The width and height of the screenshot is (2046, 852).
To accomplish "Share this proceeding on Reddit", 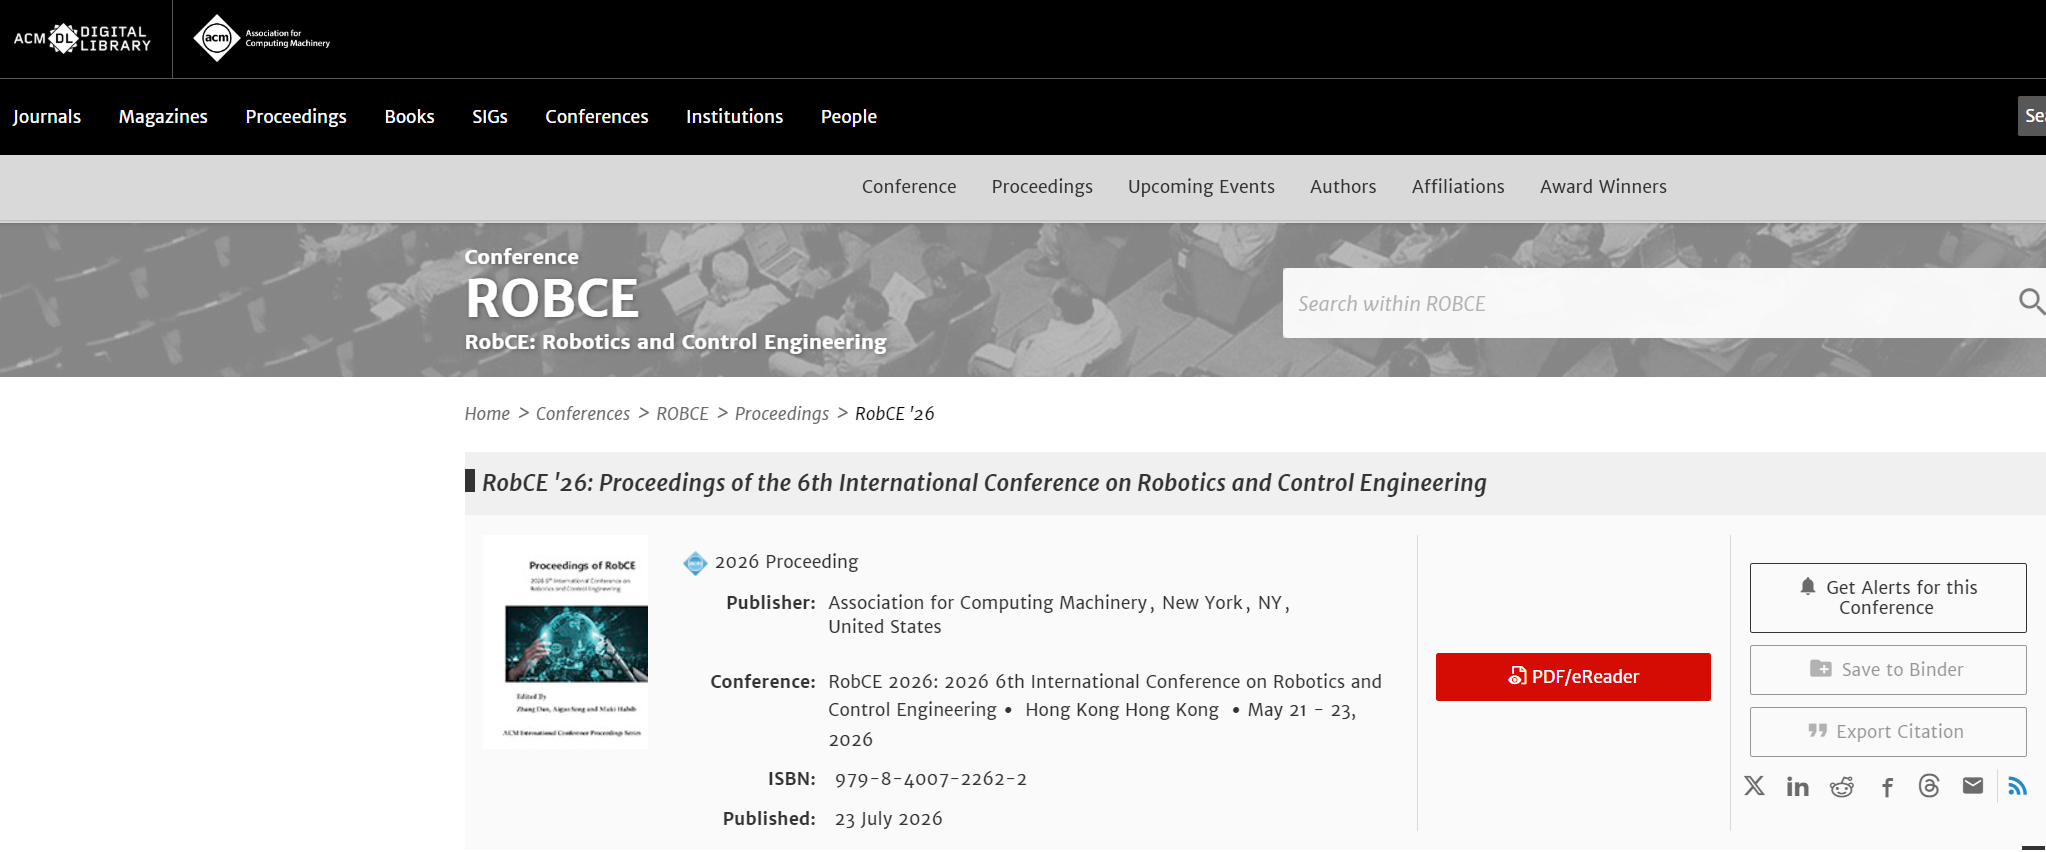I will [x=1842, y=787].
